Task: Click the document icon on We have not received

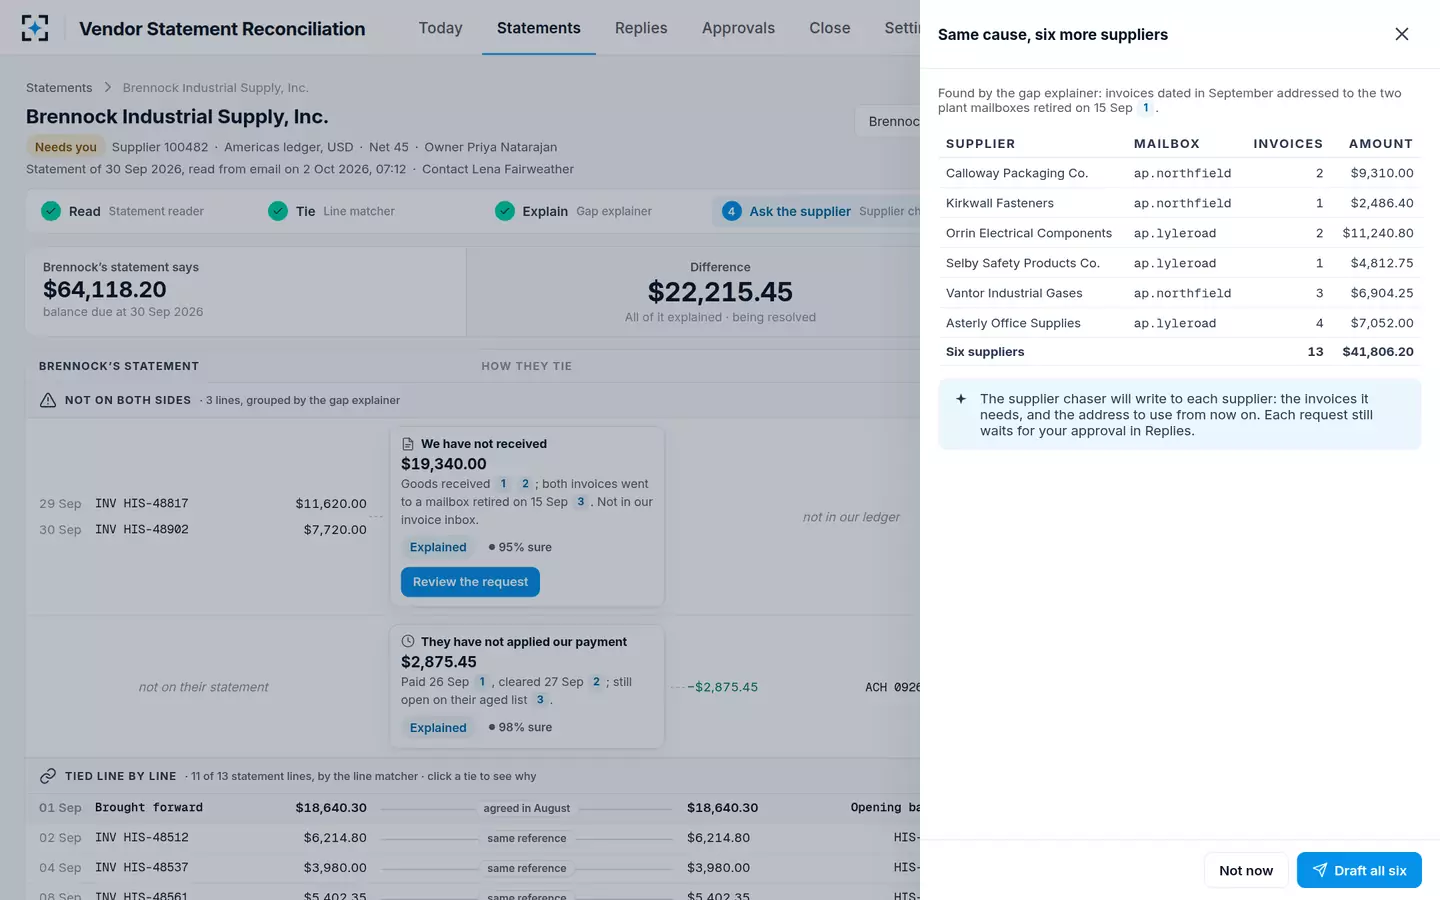Action: pyautogui.click(x=408, y=444)
